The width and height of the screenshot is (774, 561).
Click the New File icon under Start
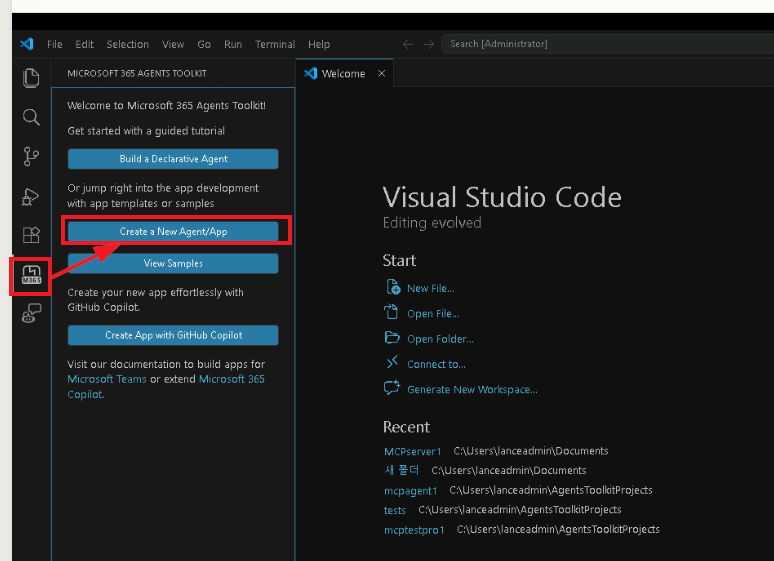tap(392, 287)
